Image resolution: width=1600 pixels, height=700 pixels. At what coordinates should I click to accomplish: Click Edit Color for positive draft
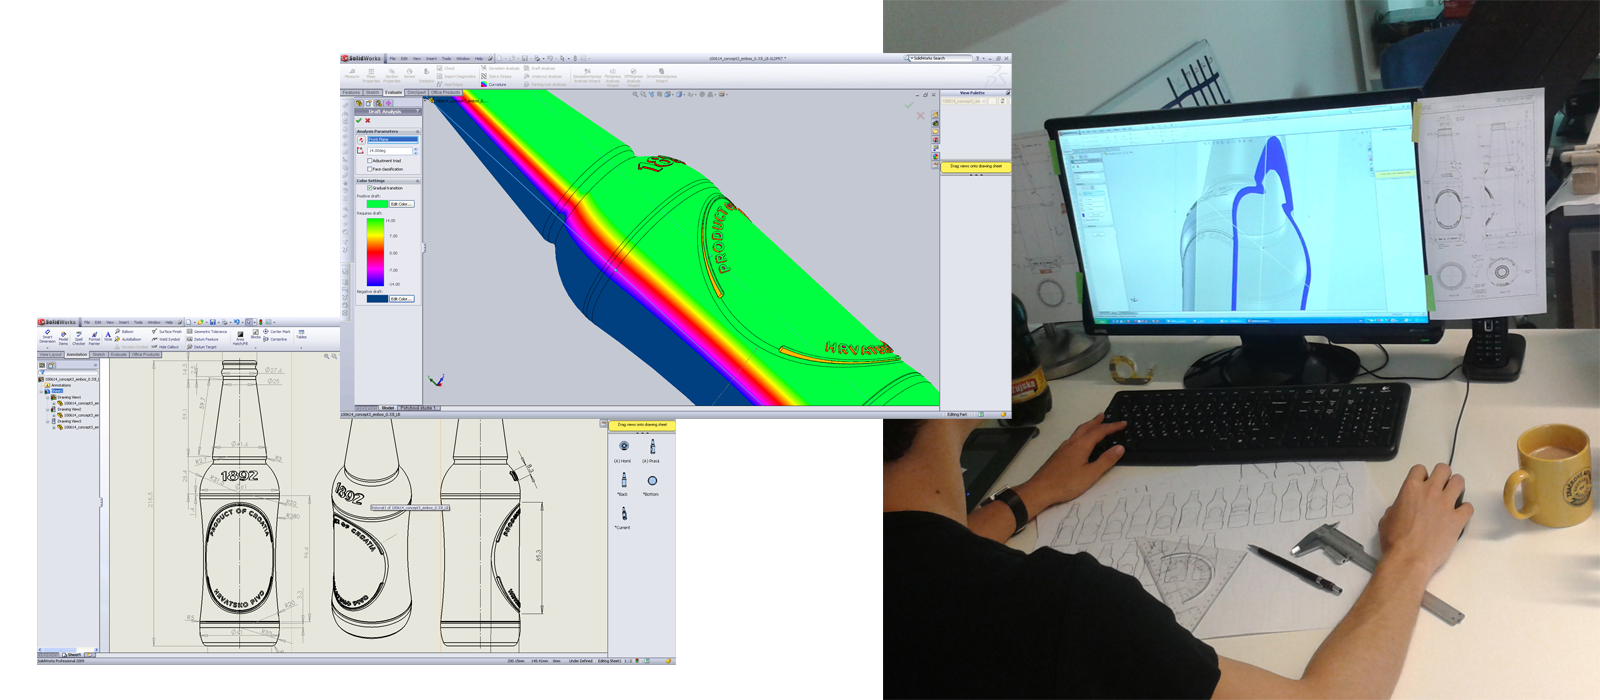click(x=400, y=204)
